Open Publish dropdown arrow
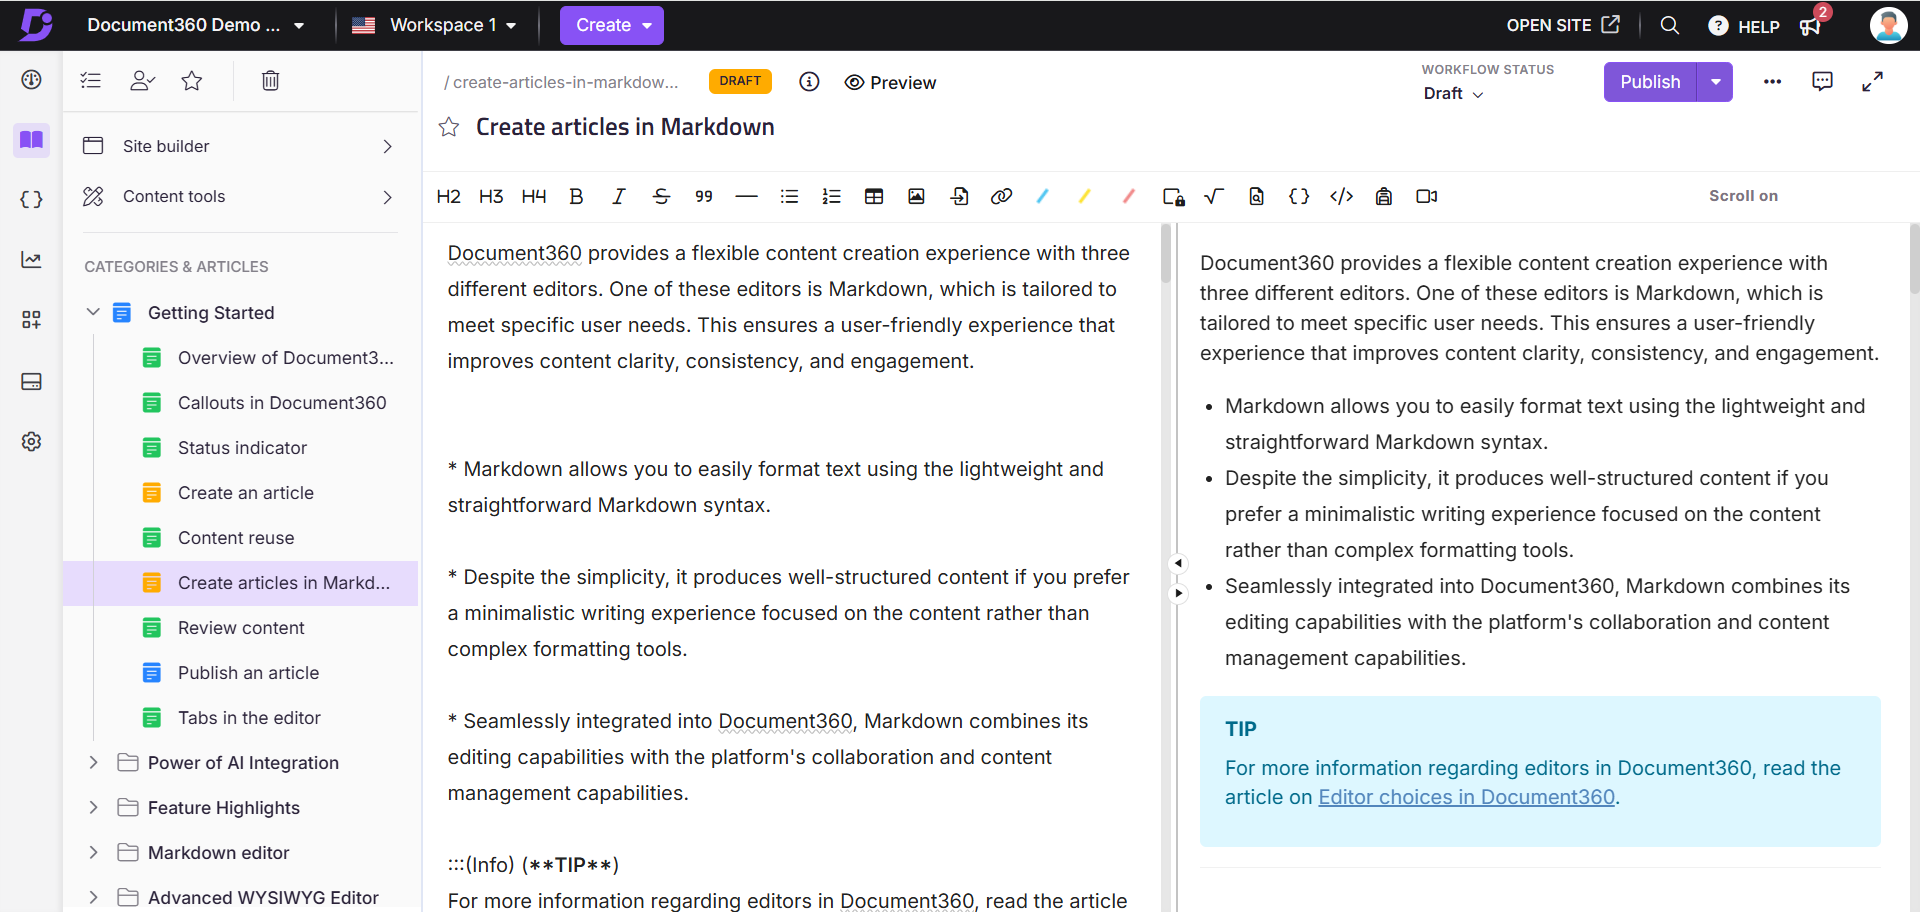Image resolution: width=1920 pixels, height=912 pixels. click(1715, 82)
